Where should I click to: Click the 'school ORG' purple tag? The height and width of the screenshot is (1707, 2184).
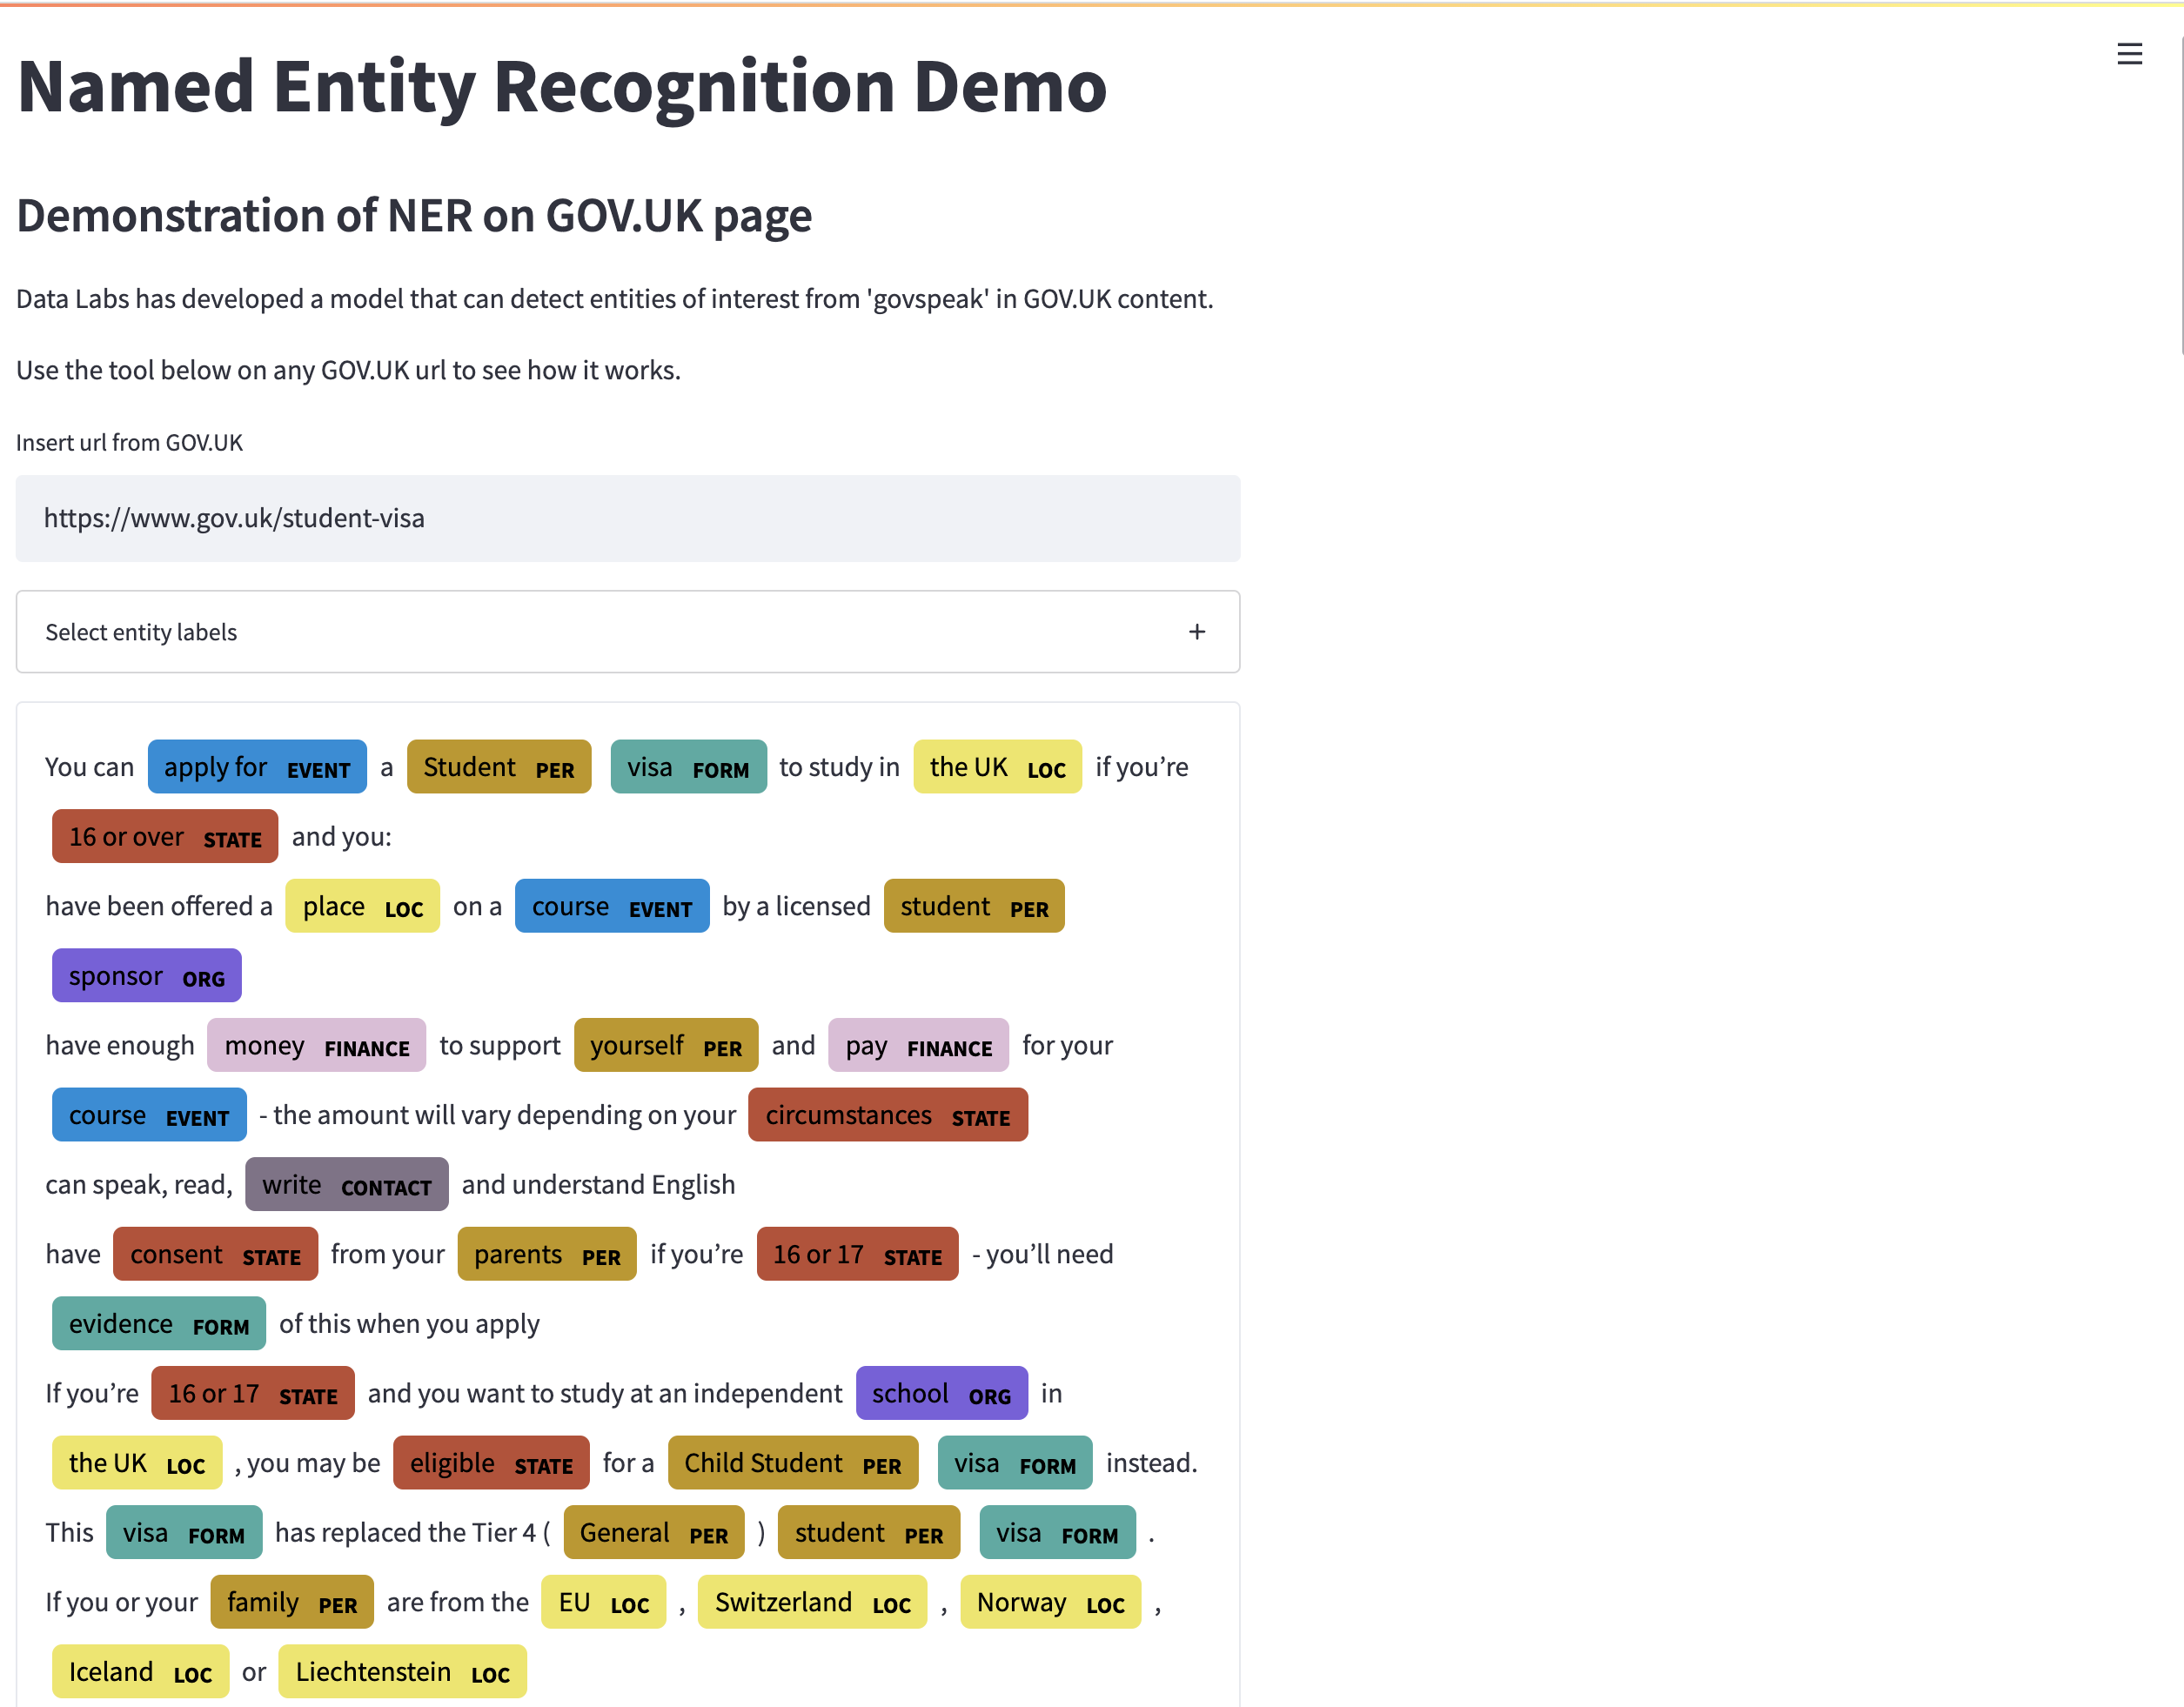(x=941, y=1394)
